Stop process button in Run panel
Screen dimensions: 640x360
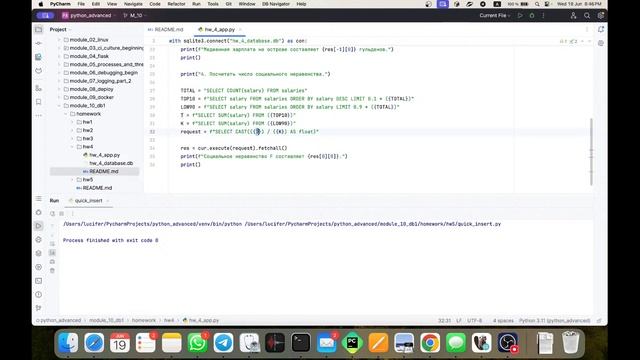pyautogui.click(x=62, y=213)
